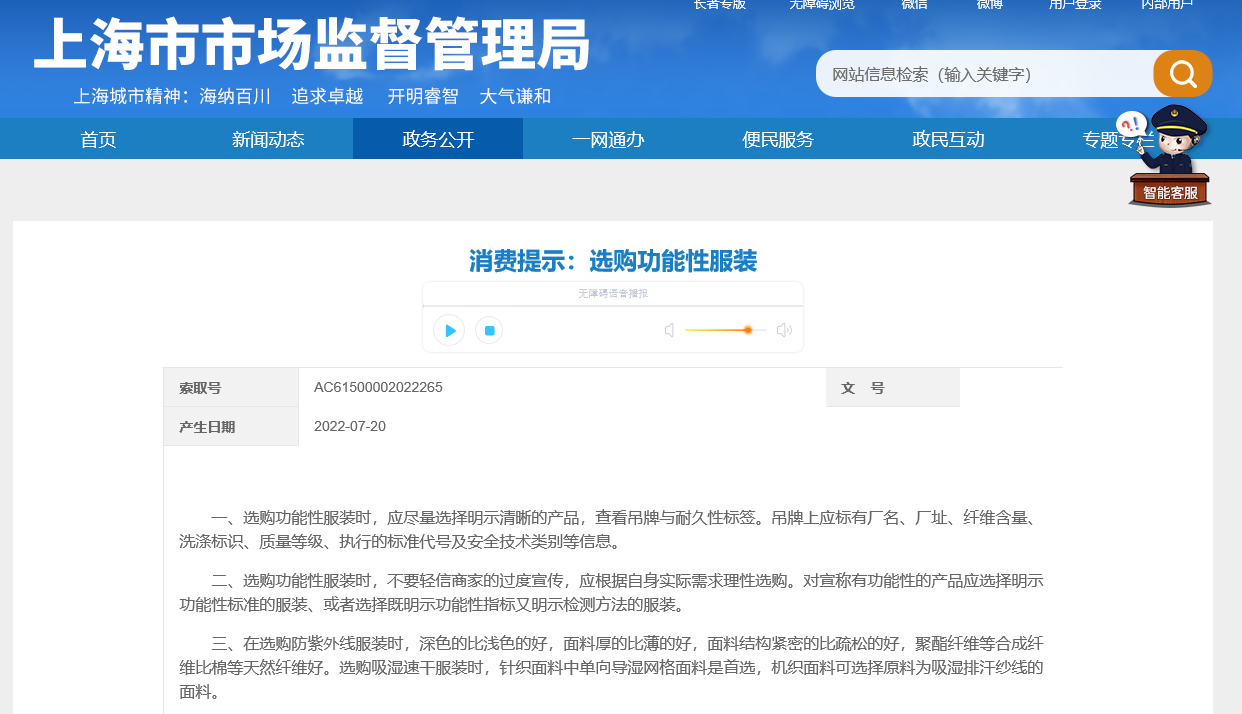Switch to 长者专版 elder-friendly version
The width and height of the screenshot is (1242, 714).
click(719, 5)
